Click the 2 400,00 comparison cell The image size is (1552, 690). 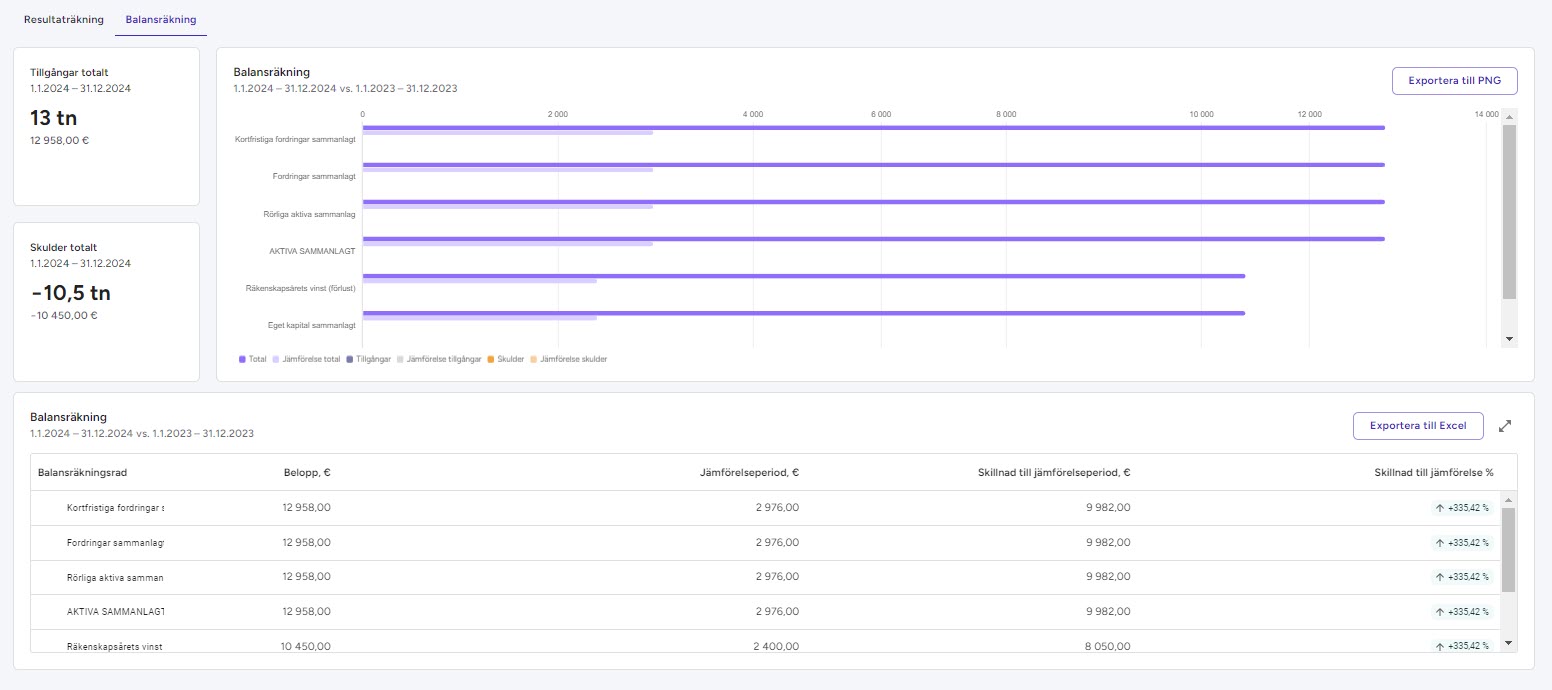tap(776, 646)
